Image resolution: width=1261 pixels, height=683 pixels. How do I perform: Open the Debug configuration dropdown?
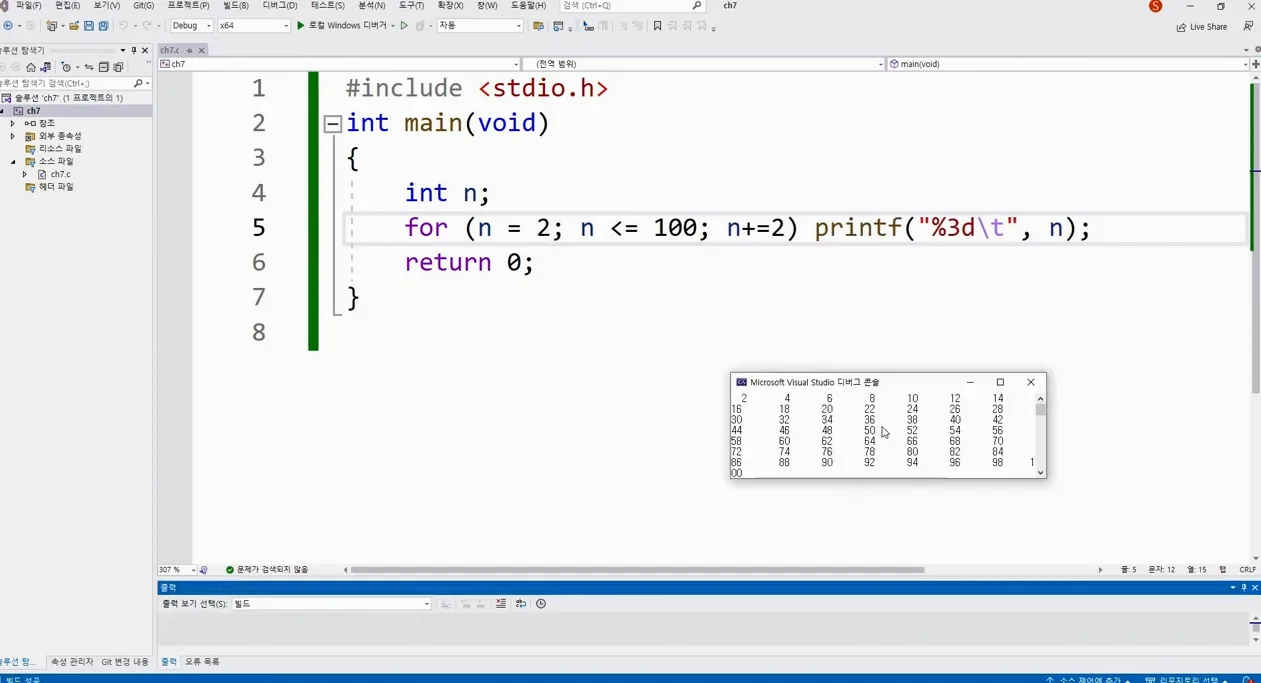coord(191,26)
